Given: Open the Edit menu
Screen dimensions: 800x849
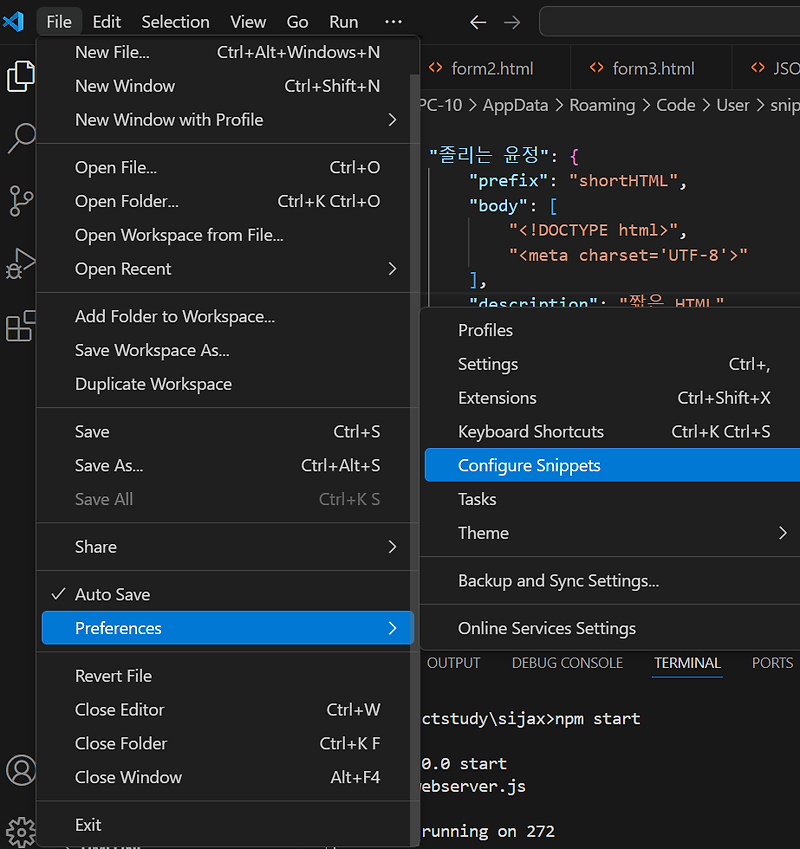Looking at the screenshot, I should [x=106, y=21].
